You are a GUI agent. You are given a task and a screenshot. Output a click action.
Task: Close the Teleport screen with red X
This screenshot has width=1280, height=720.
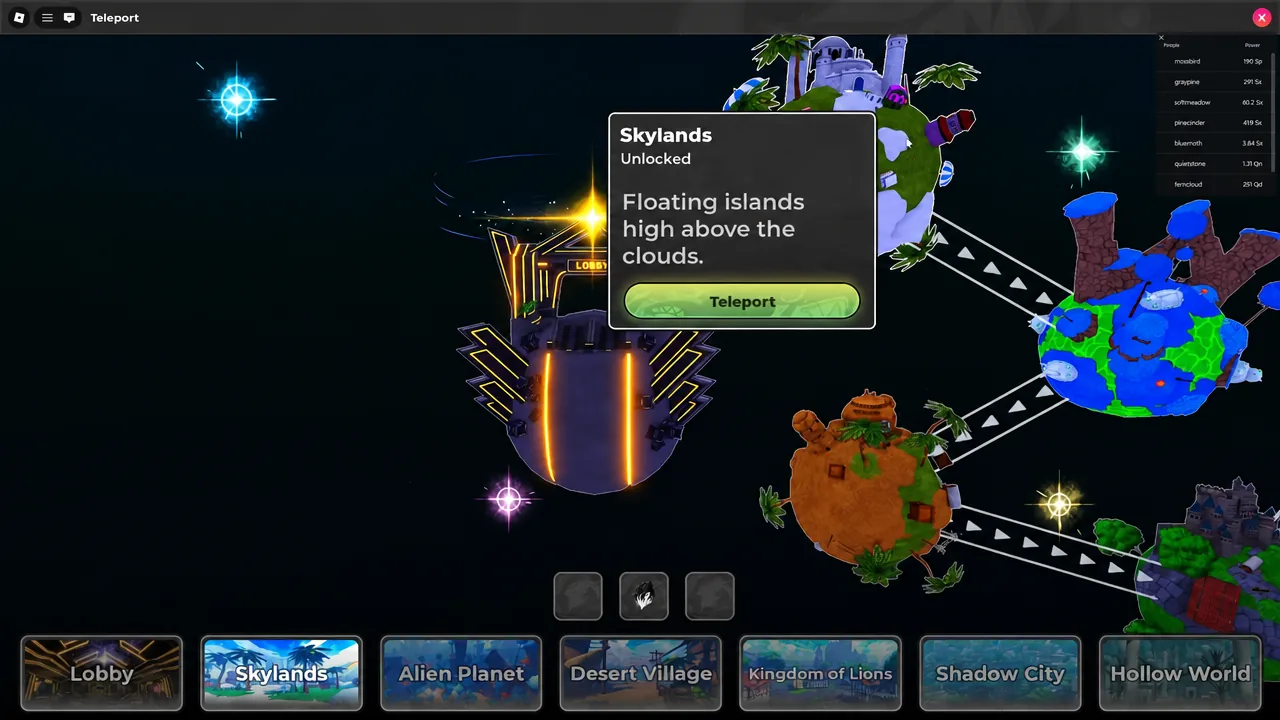(1261, 18)
